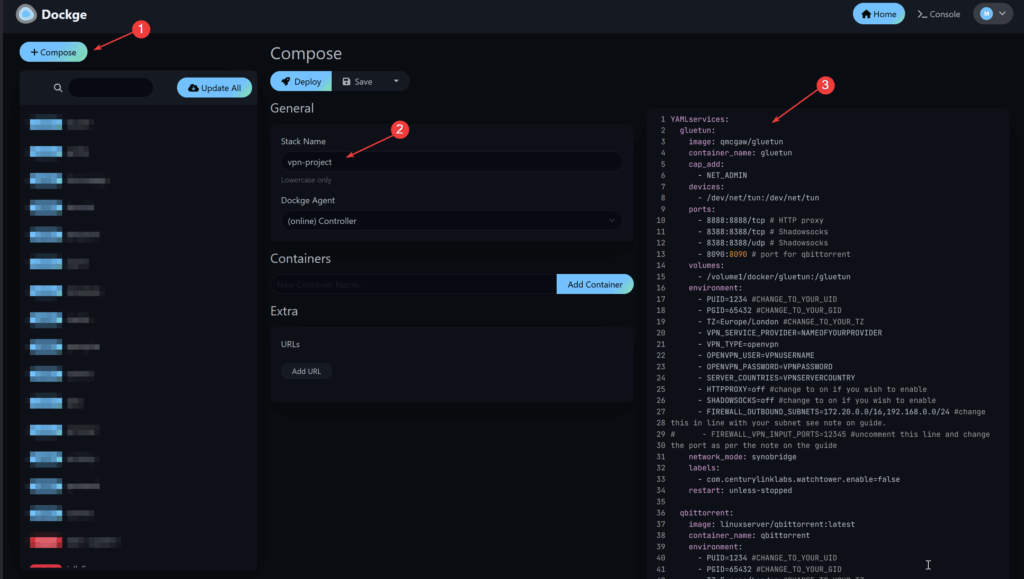Click the "URLs" label
Image resolution: width=1024 pixels, height=579 pixels.
click(290, 344)
